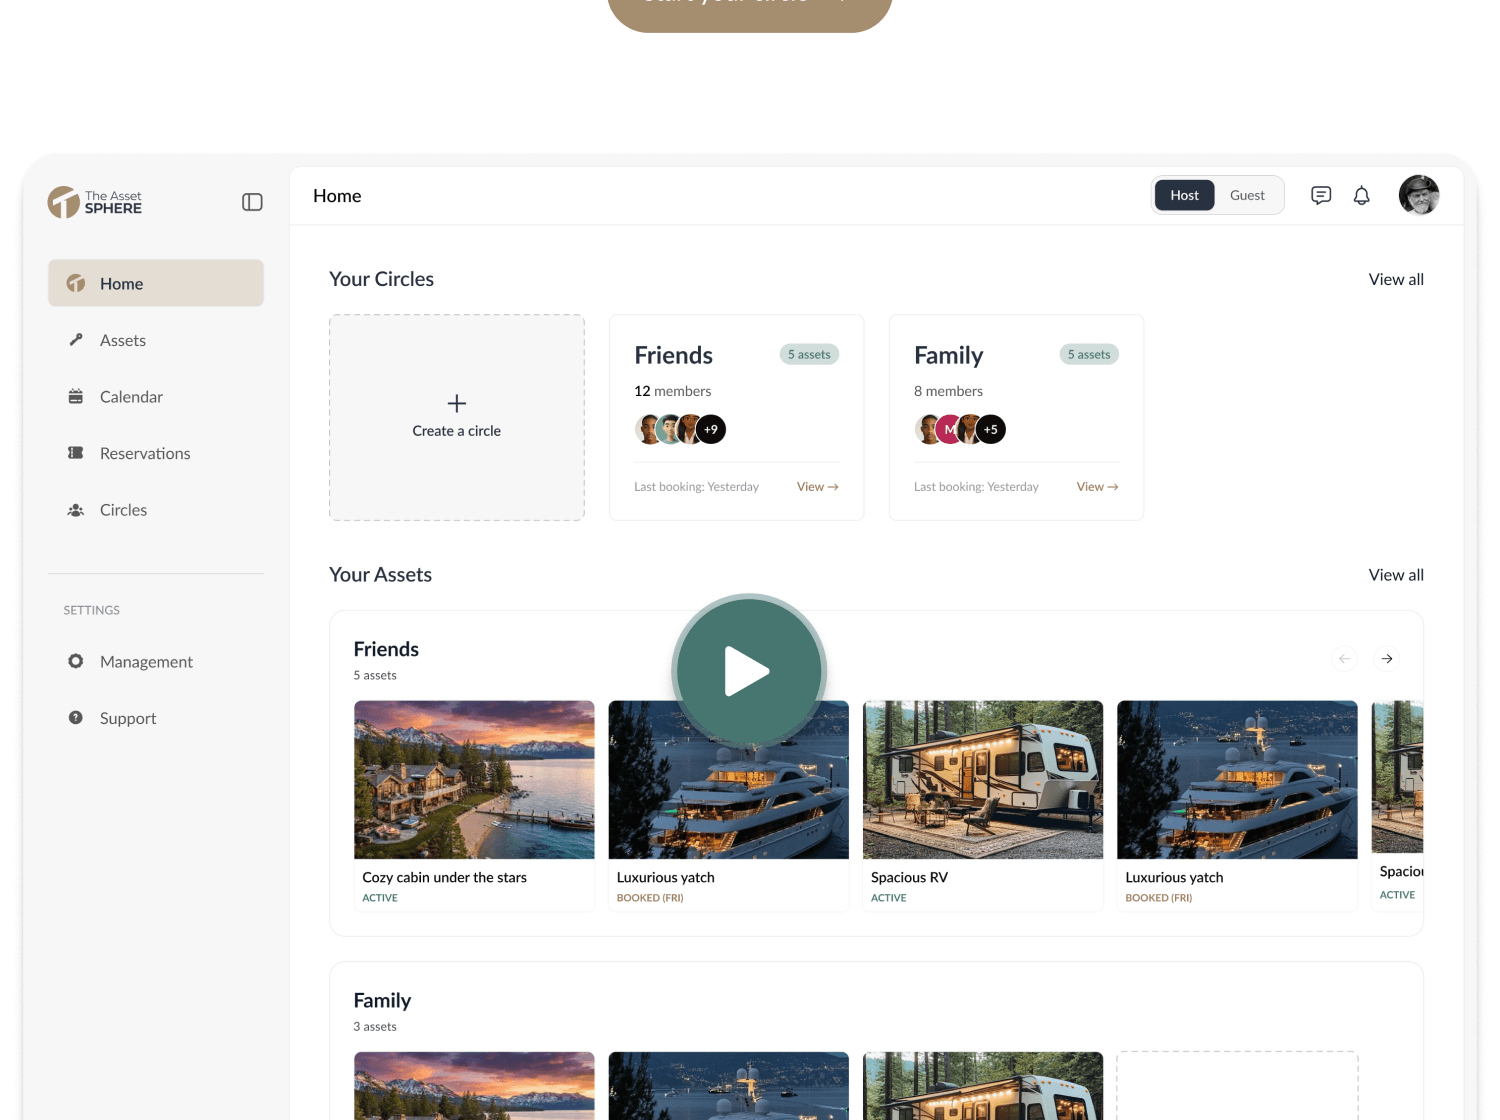Open the Spacious RV thumbnail in Friends
This screenshot has height=1120, width=1500.
pos(983,779)
